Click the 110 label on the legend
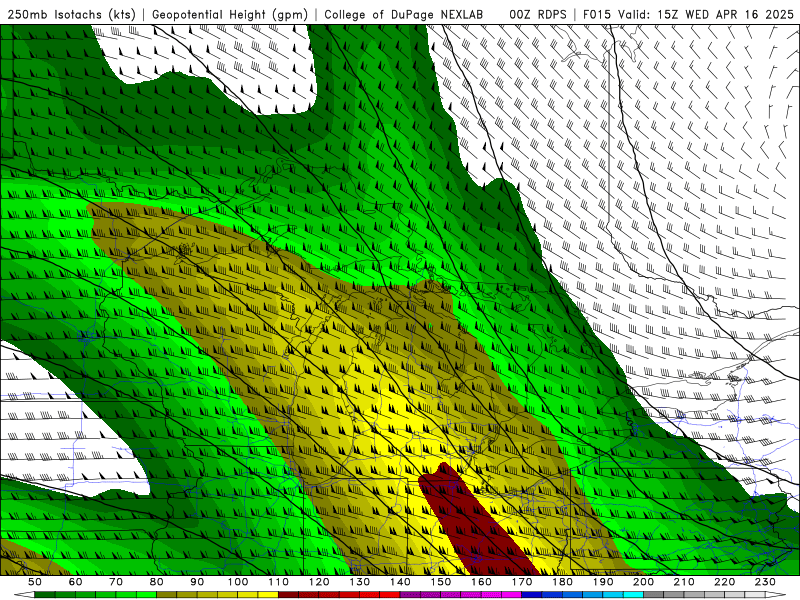This screenshot has width=800, height=600. point(279,582)
